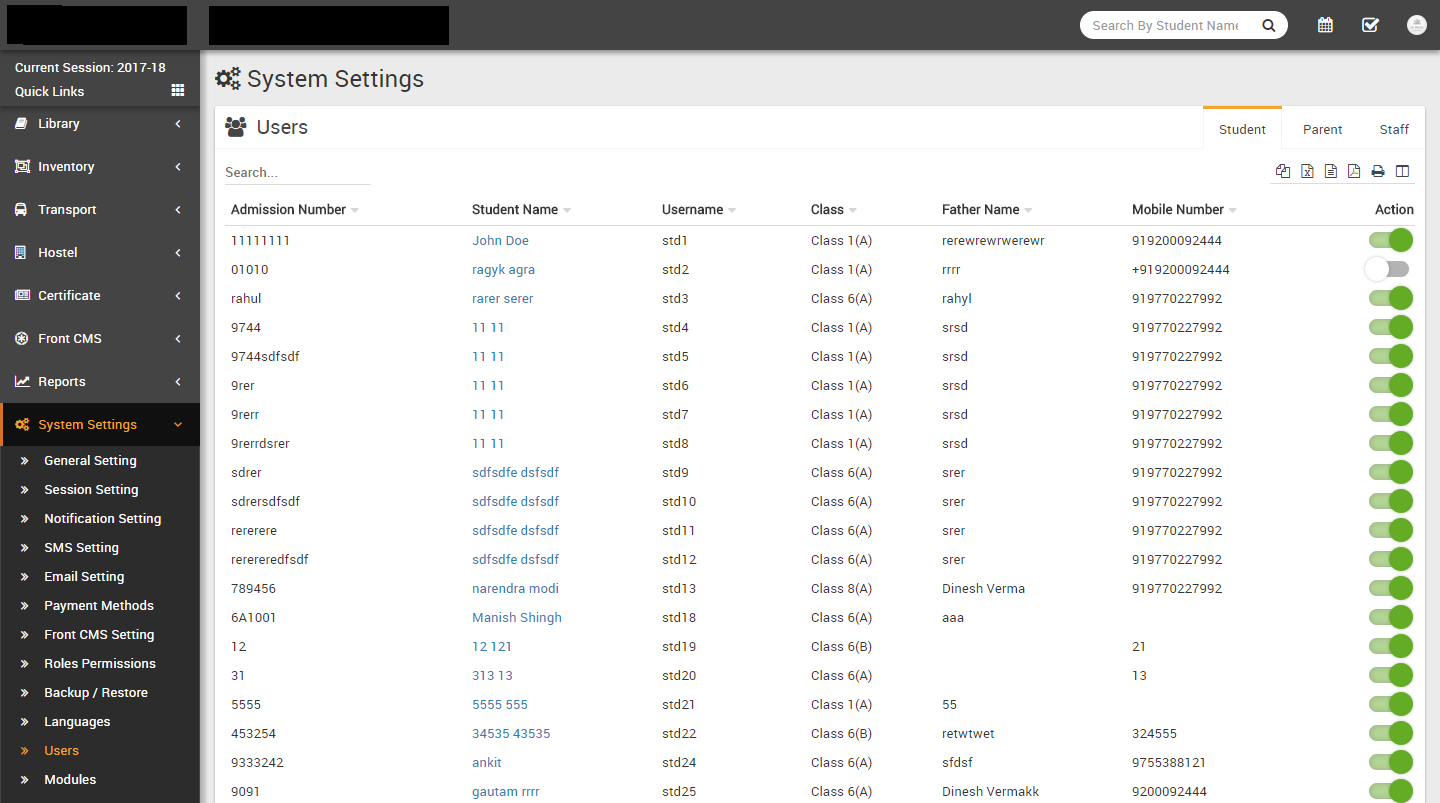Expand the Library sidebar menu

coord(100,124)
